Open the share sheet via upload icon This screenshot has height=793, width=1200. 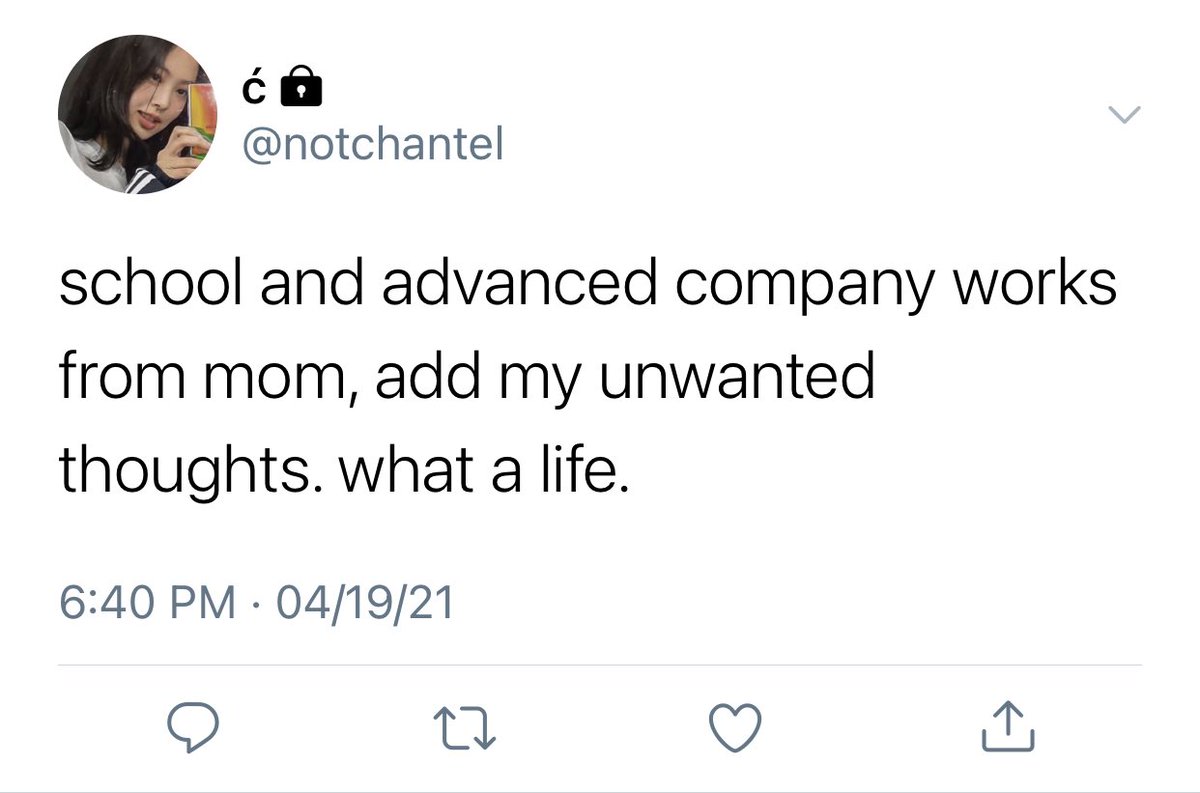1008,726
